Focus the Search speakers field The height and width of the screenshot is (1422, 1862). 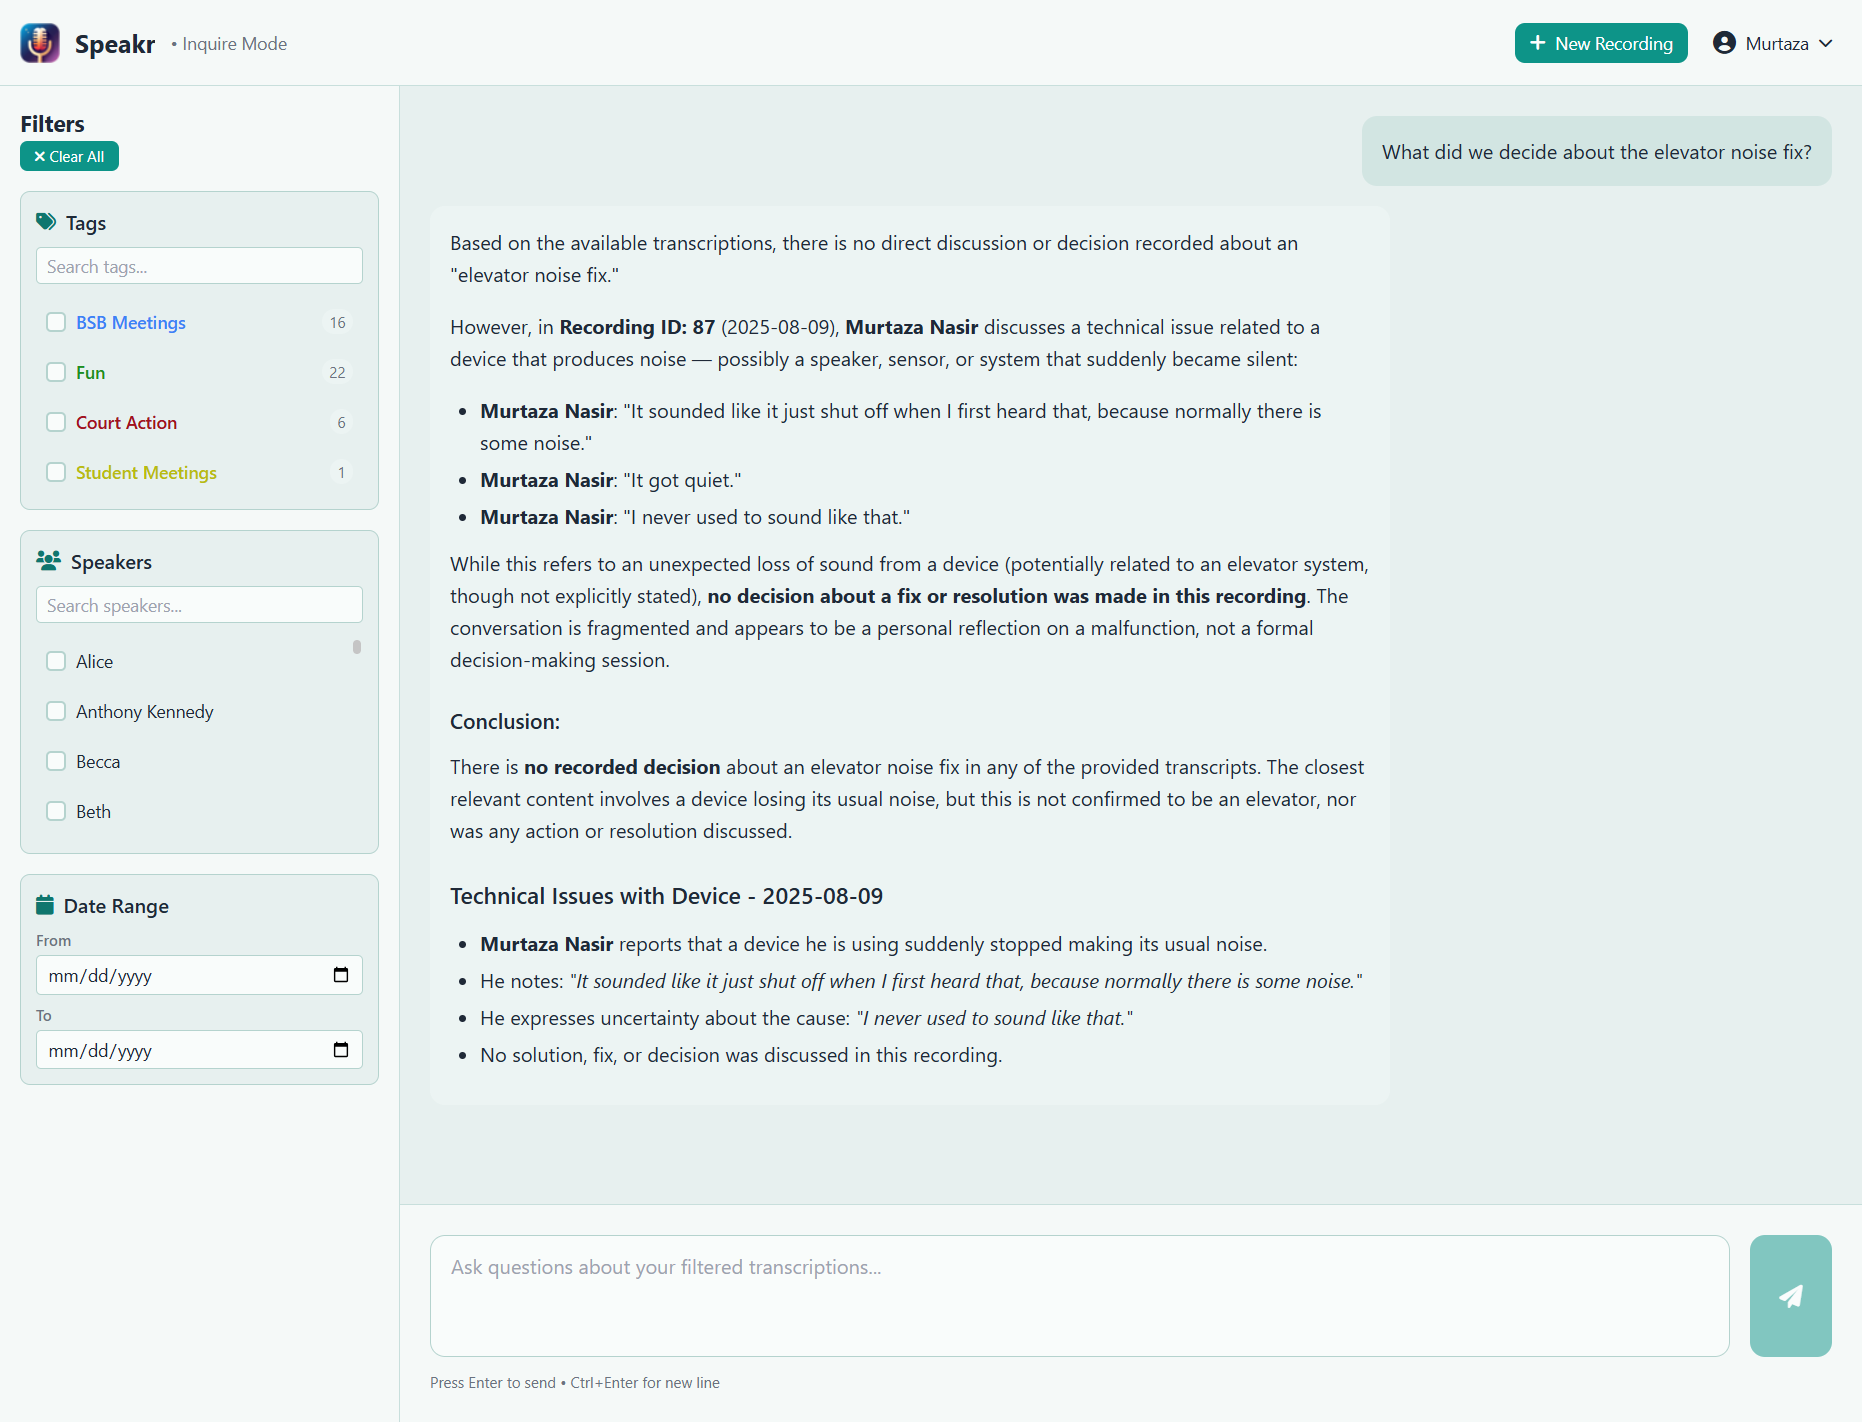(199, 605)
